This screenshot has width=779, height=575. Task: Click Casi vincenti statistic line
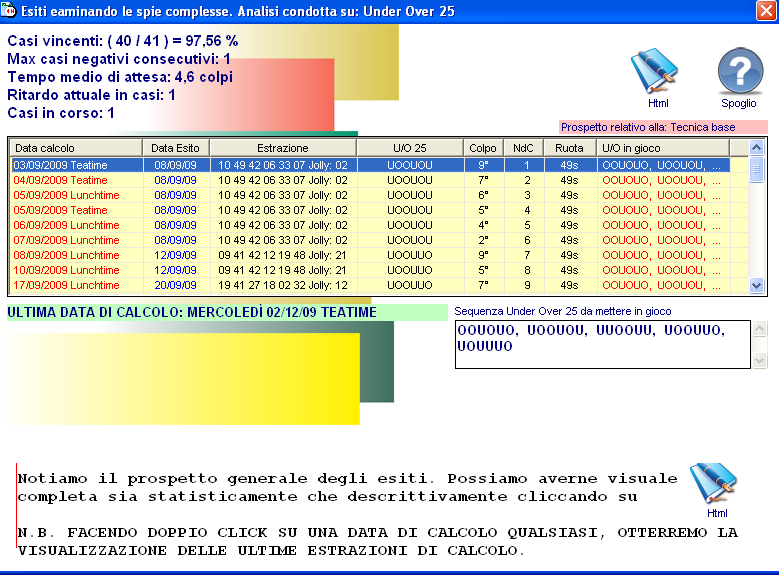click(x=123, y=41)
